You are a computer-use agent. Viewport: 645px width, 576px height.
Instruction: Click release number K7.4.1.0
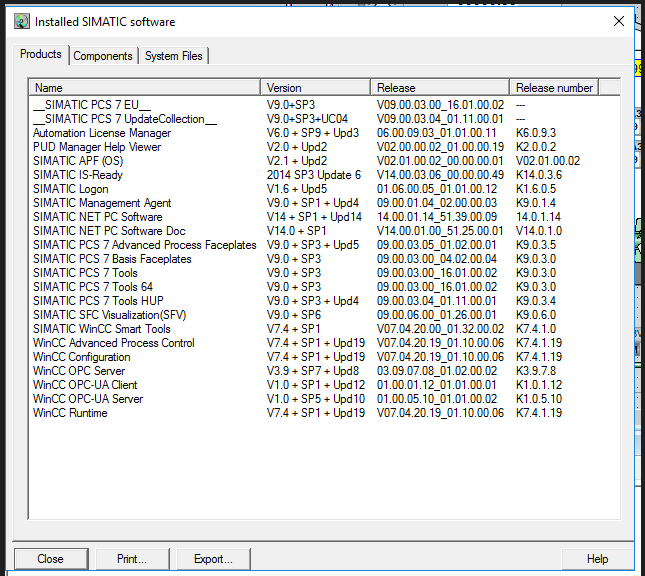(536, 329)
